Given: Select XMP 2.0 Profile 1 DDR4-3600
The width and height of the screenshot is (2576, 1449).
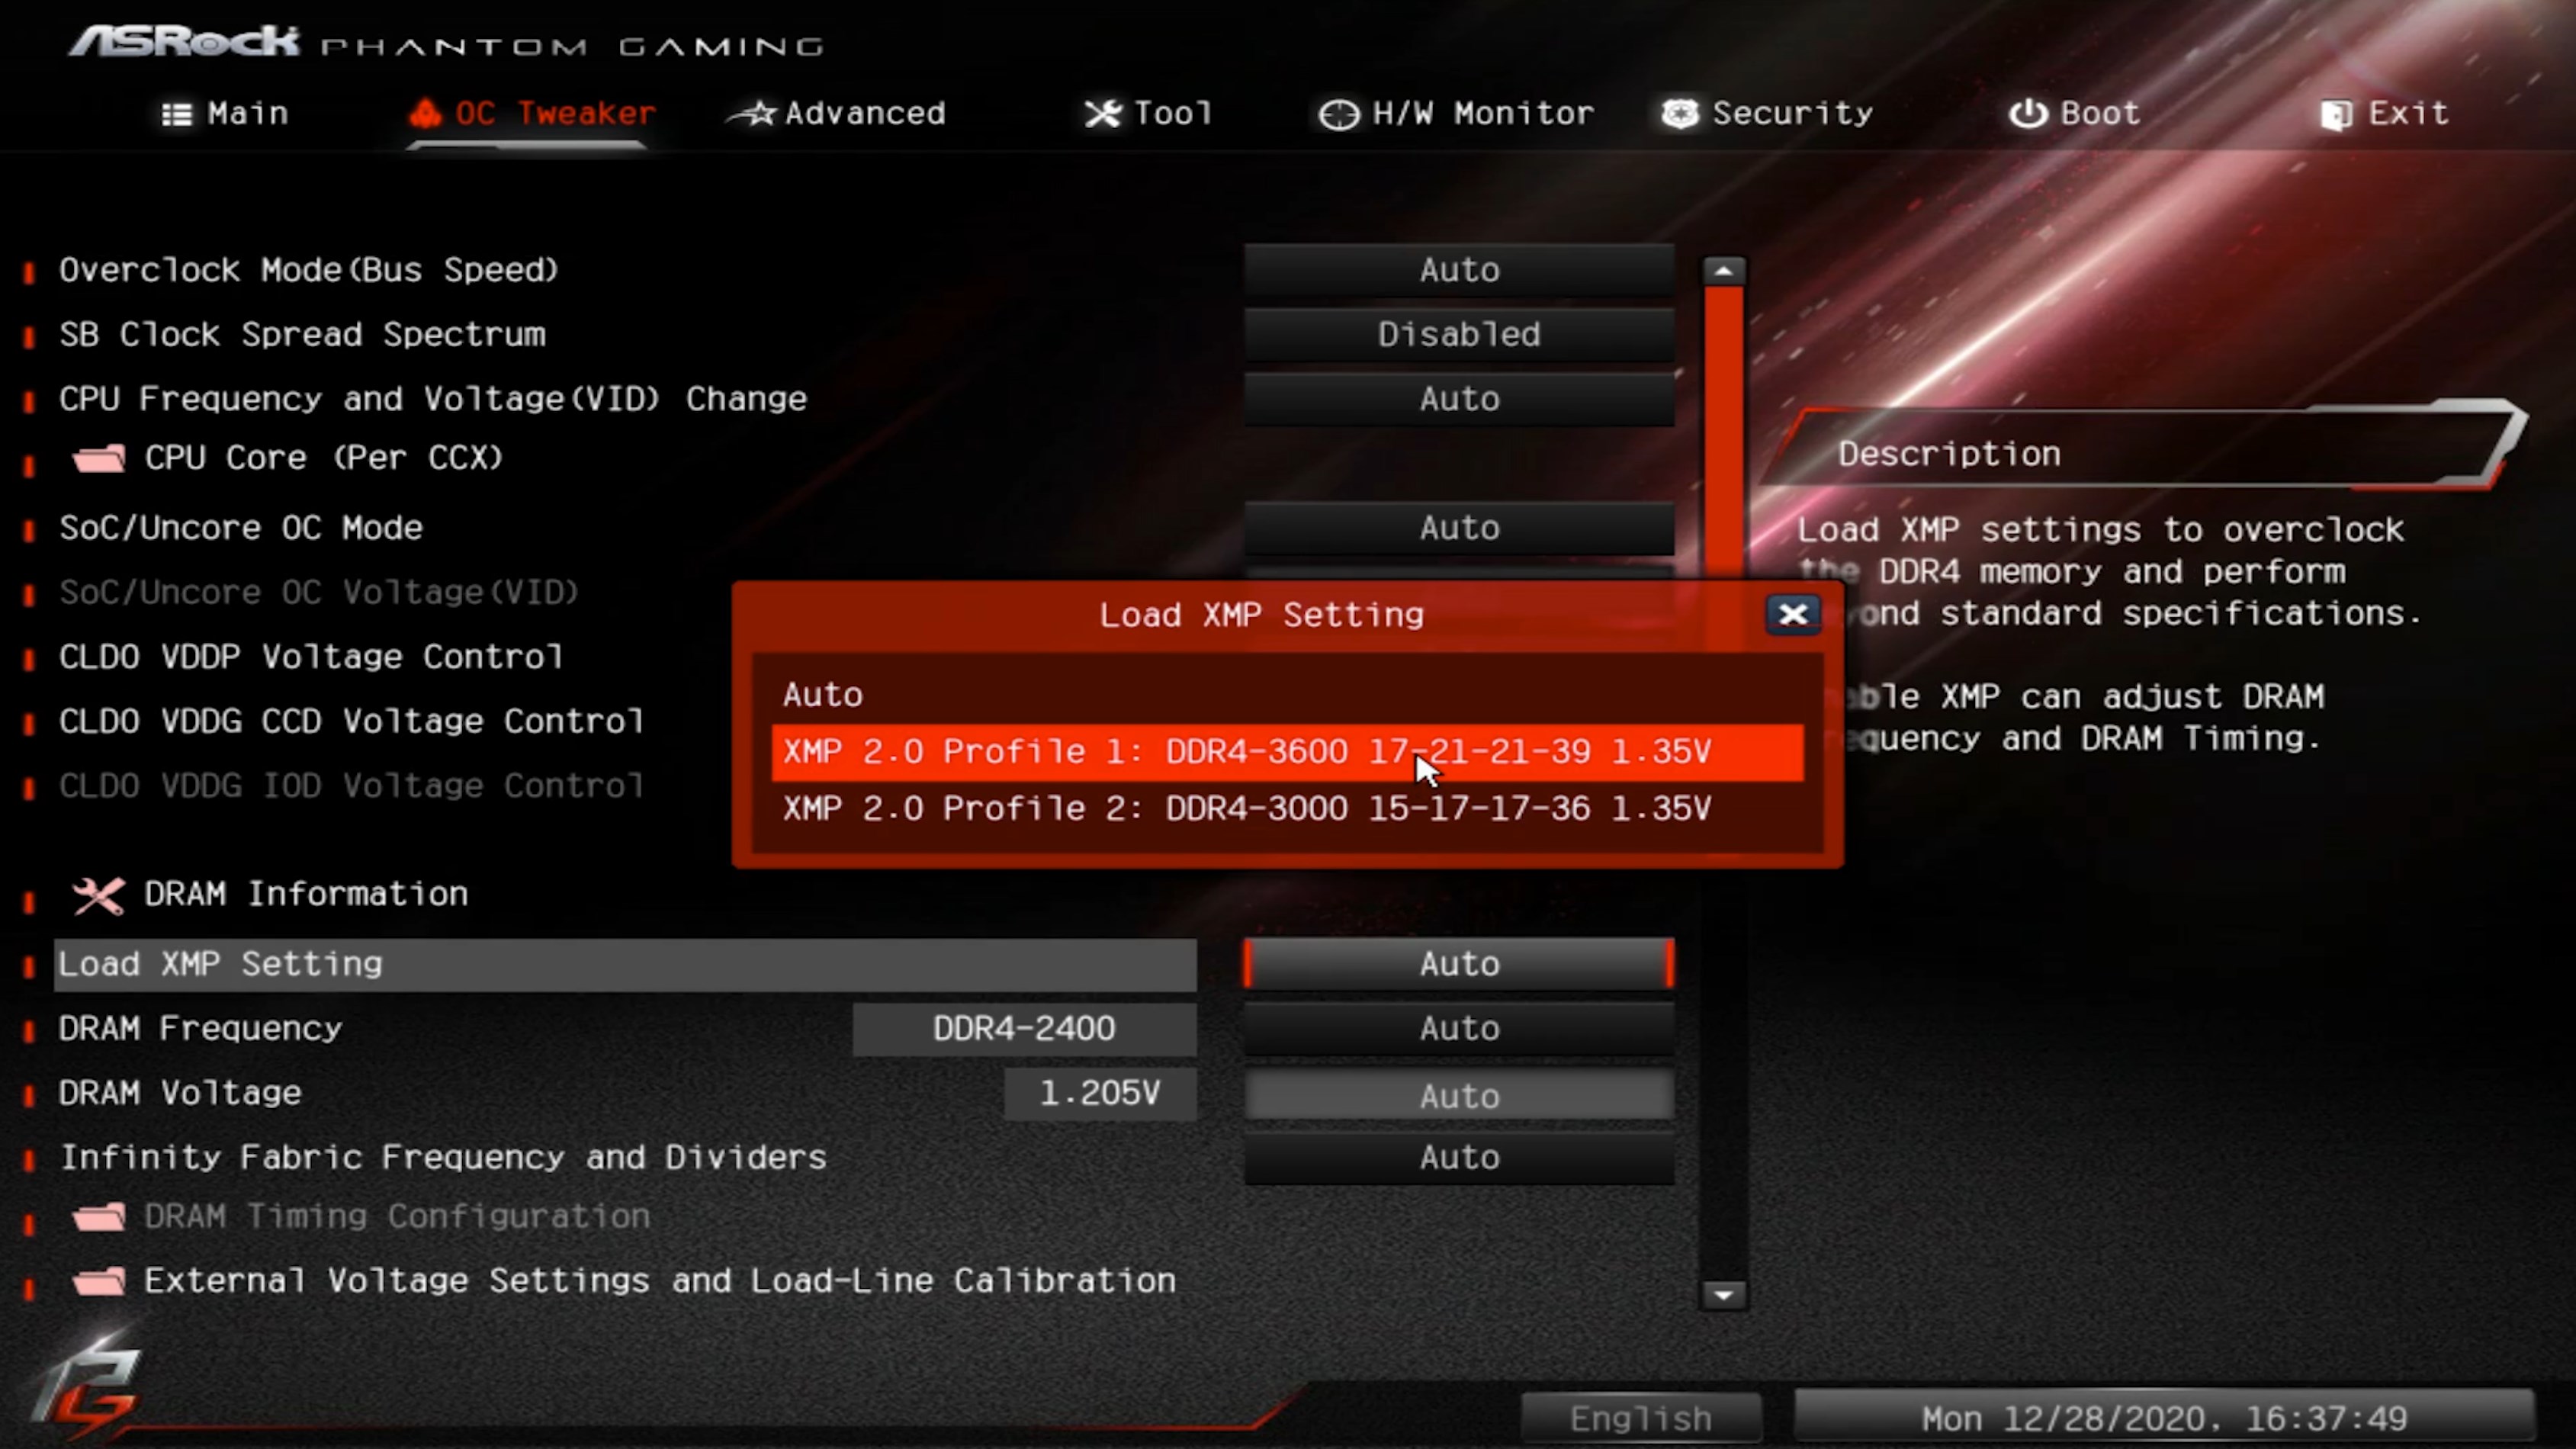Looking at the screenshot, I should coord(1287,751).
